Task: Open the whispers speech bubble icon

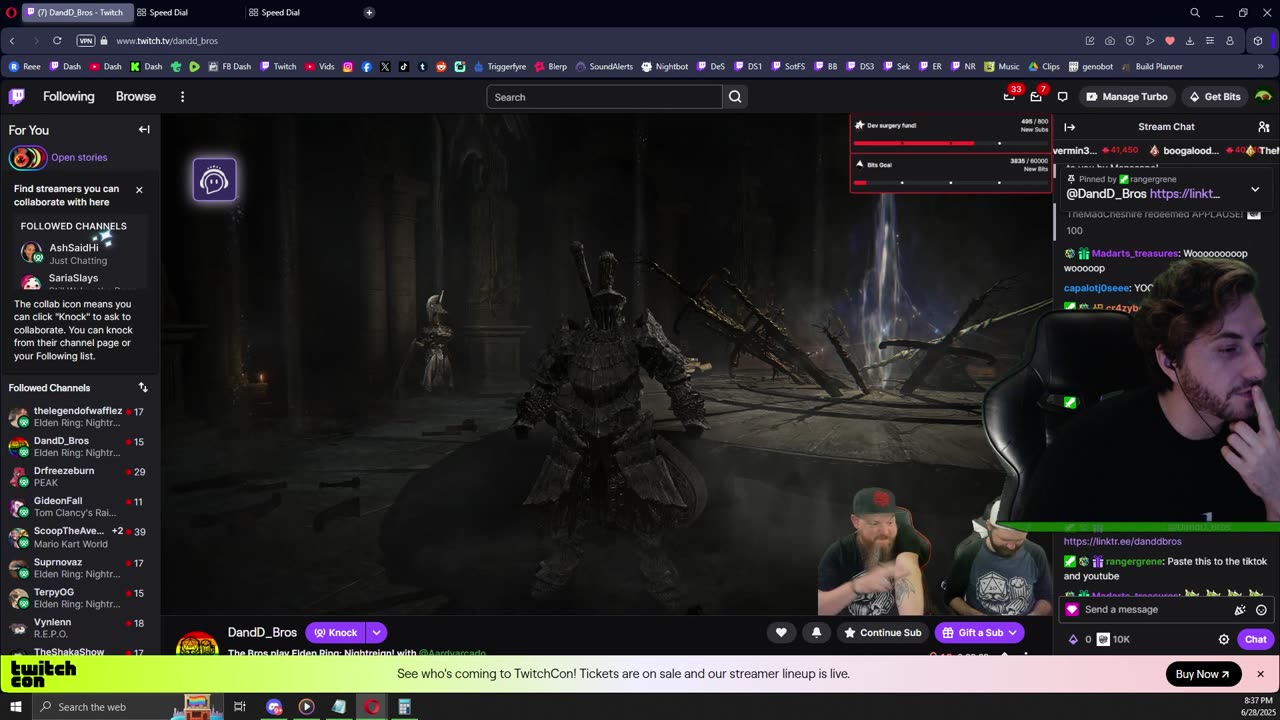Action: click(1062, 97)
